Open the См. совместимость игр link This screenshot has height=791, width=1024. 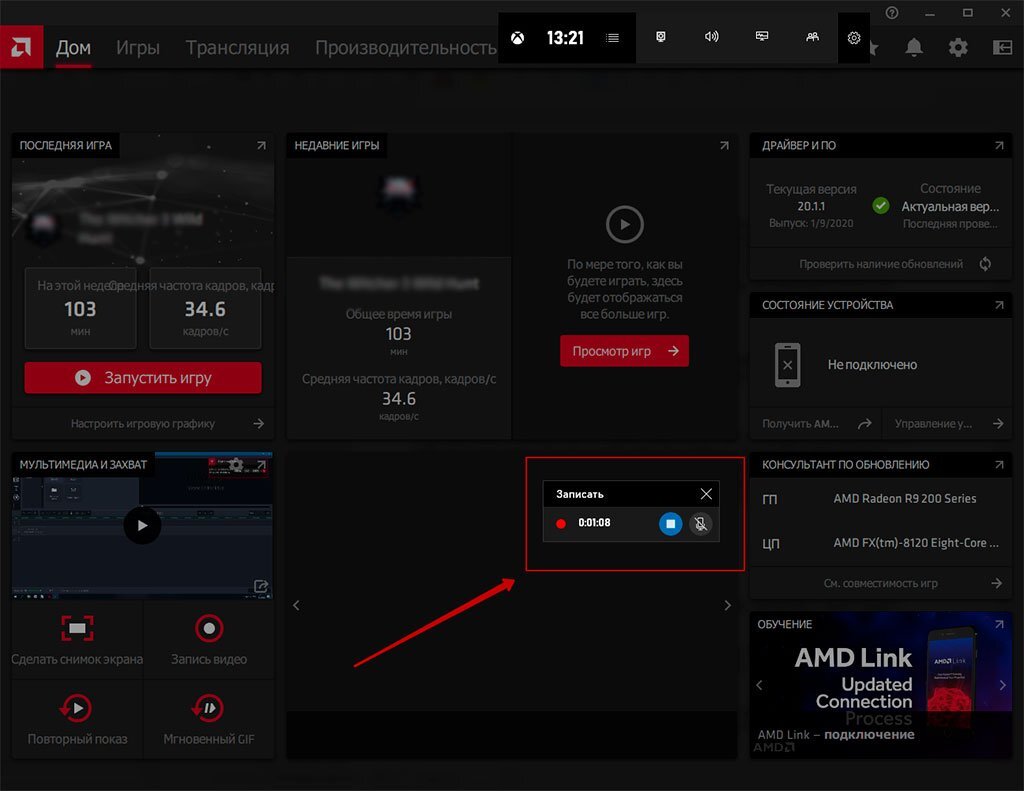[x=880, y=583]
